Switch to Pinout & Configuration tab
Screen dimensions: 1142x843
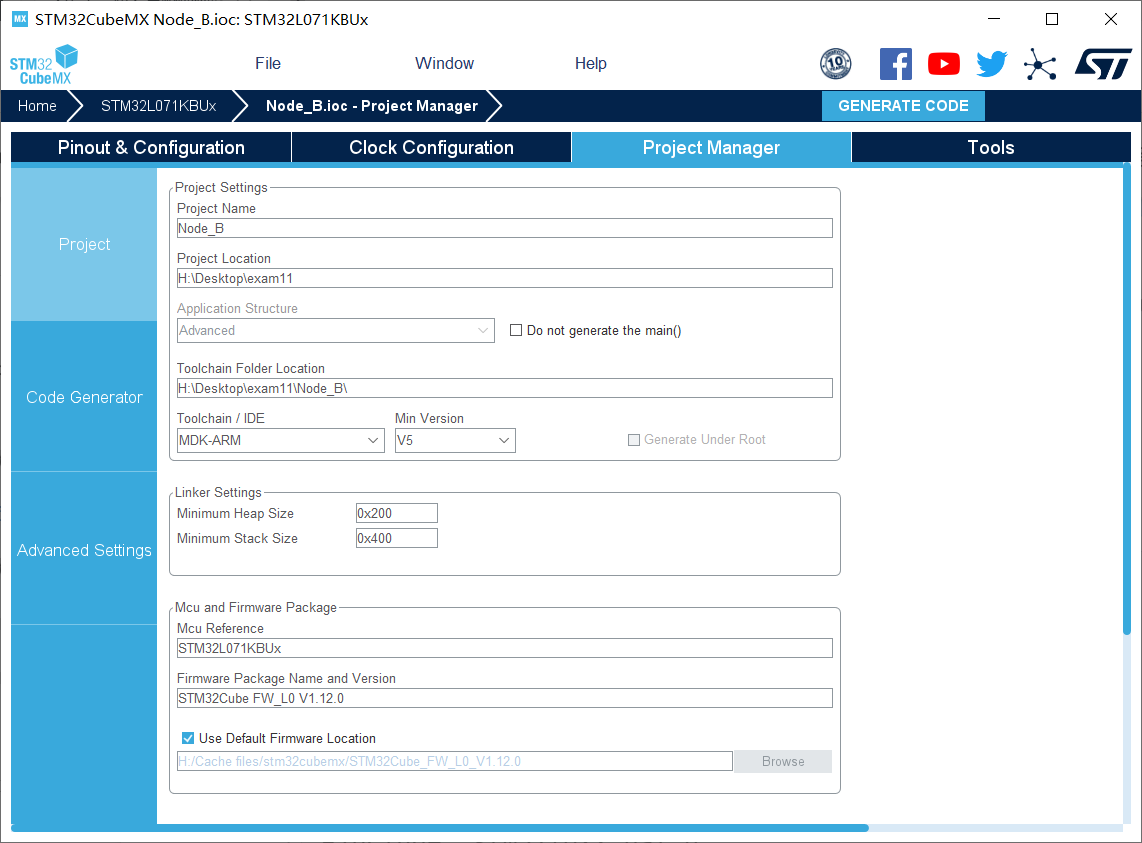(151, 147)
